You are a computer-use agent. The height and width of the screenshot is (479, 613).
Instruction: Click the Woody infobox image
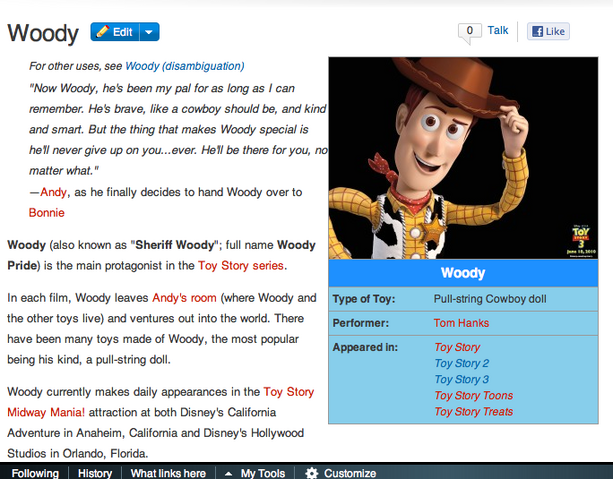[x=463, y=158]
